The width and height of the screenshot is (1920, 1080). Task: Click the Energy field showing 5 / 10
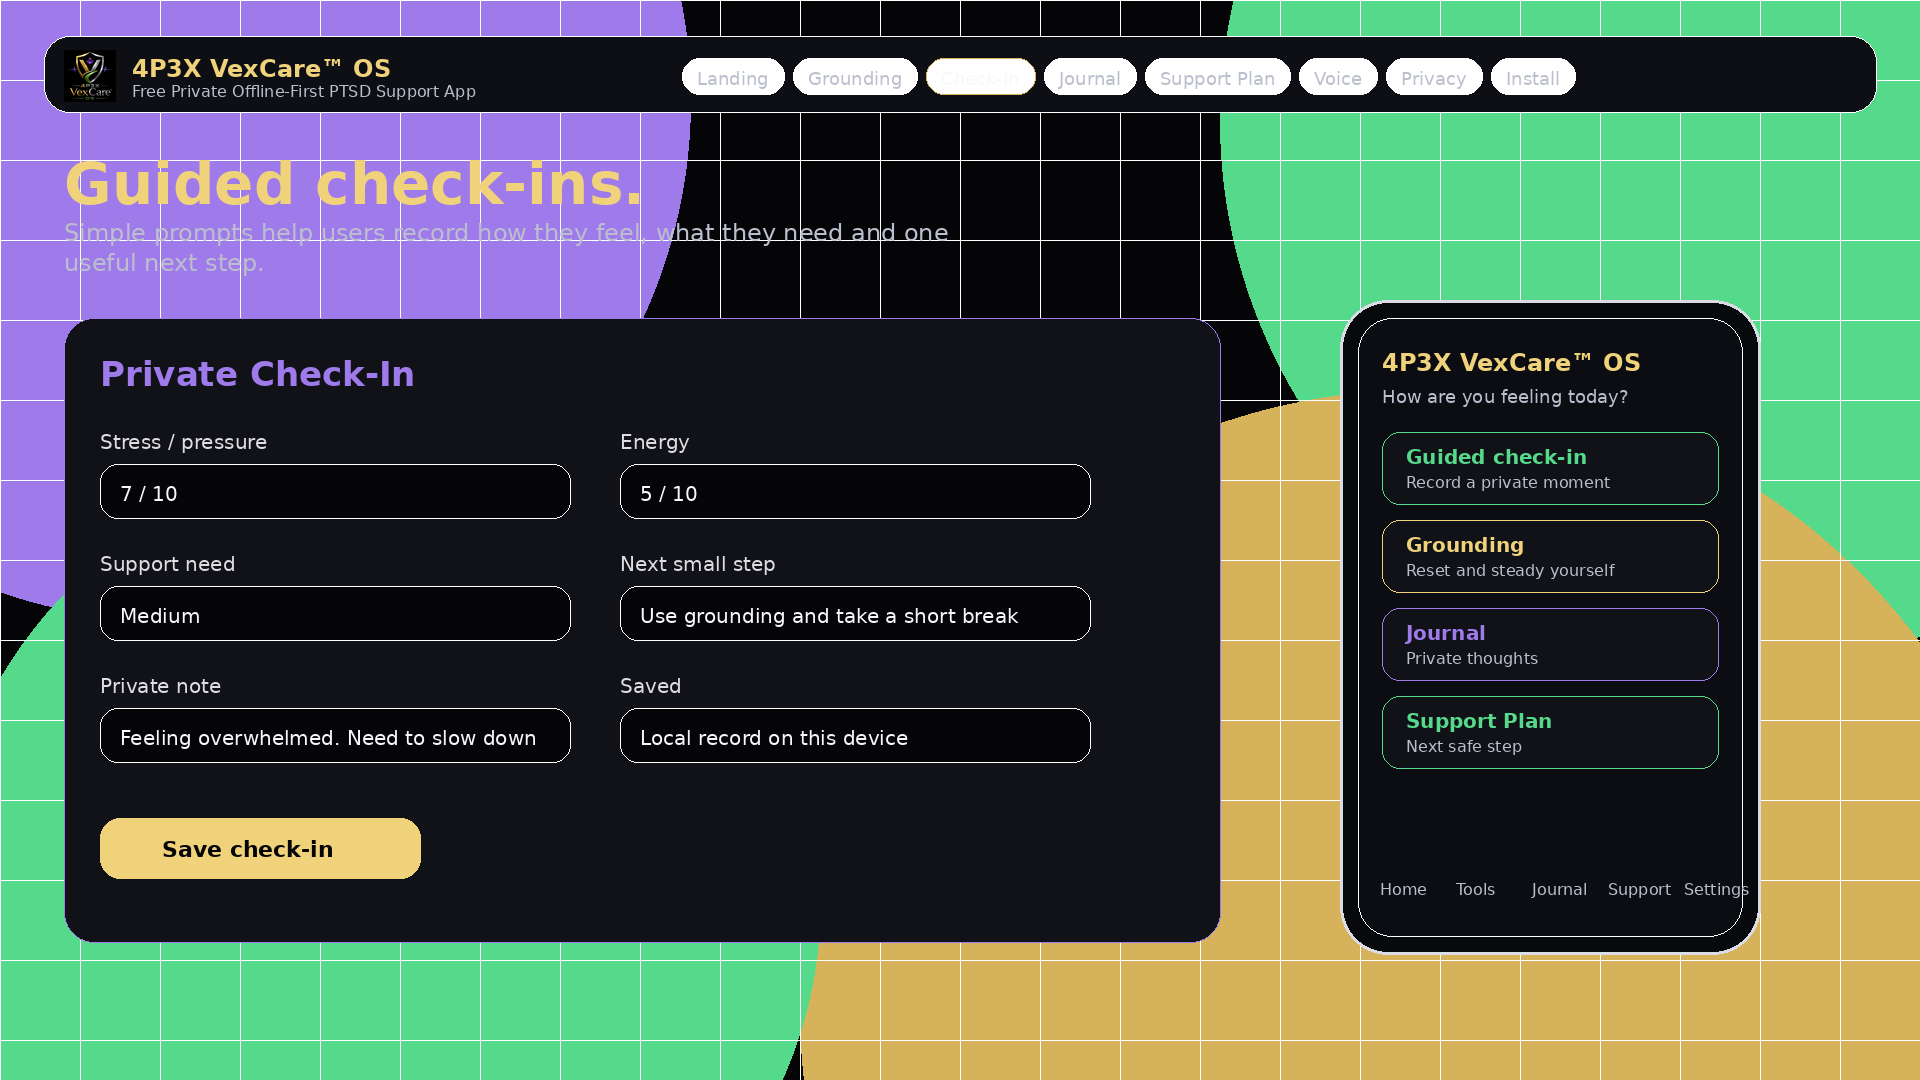pos(855,492)
